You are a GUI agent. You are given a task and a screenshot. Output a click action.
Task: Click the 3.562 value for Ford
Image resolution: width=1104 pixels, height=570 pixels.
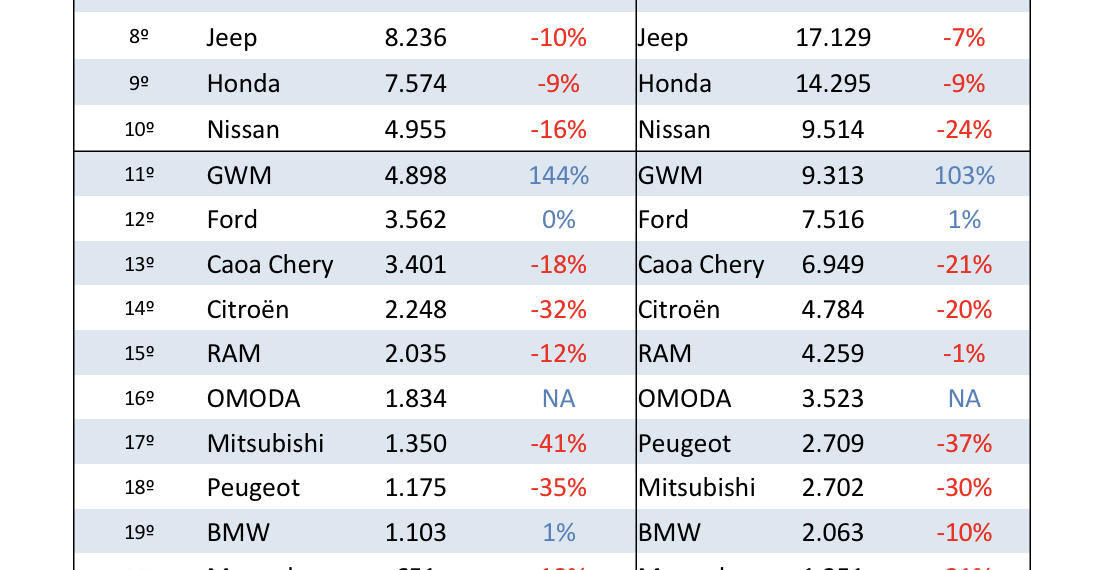click(x=415, y=220)
